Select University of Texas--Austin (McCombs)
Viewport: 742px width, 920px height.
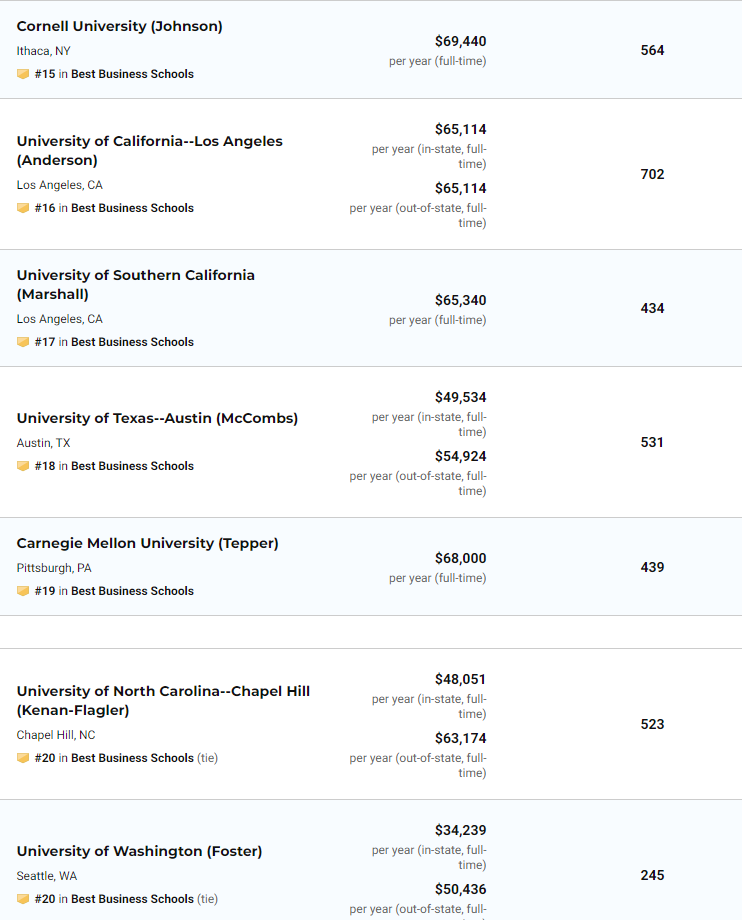(x=157, y=418)
